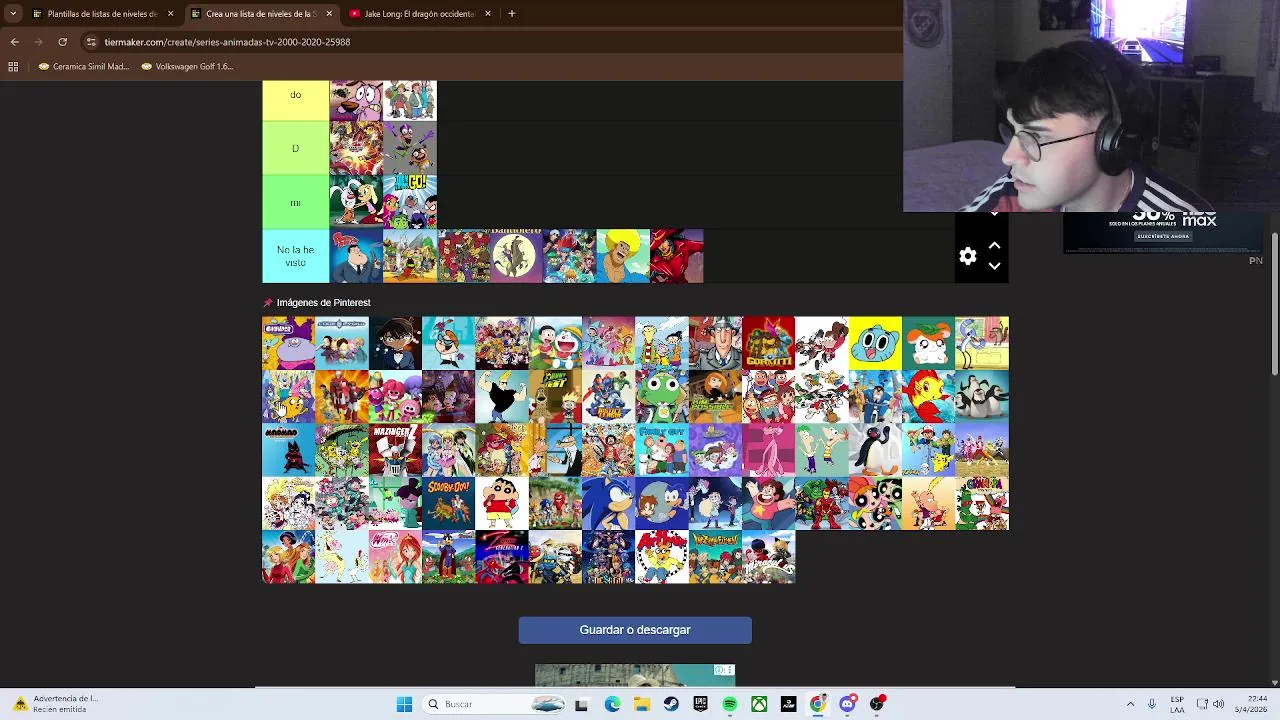Select the Arthur image
The image size is (1280, 720).
click(662, 557)
